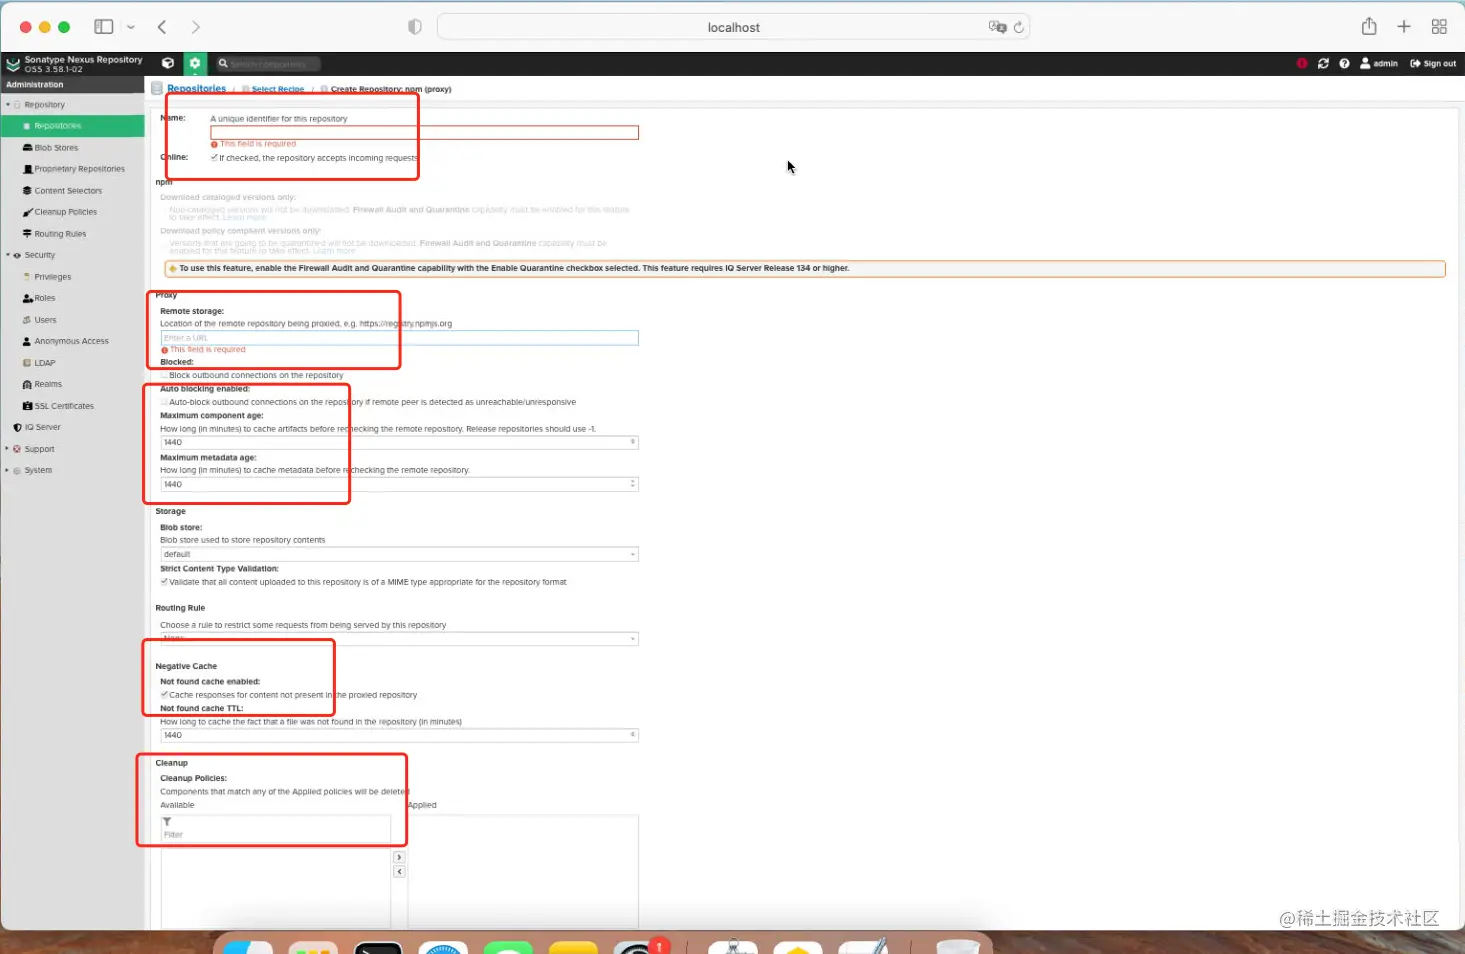
Task: Click the refresh icon in Nexus header
Action: tap(1323, 63)
